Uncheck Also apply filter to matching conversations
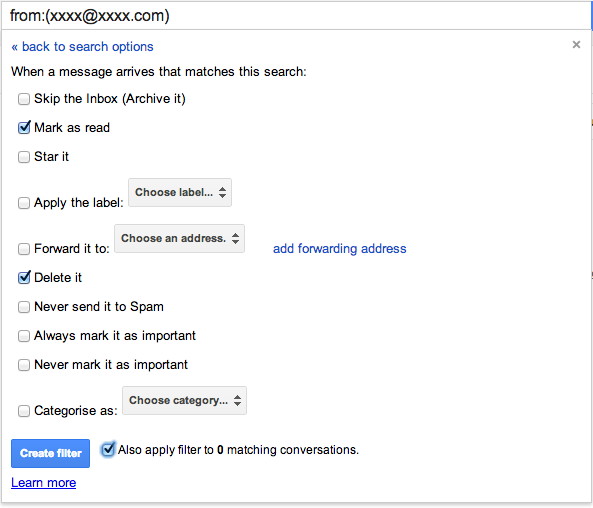Screen dimensions: 593x508 108,450
